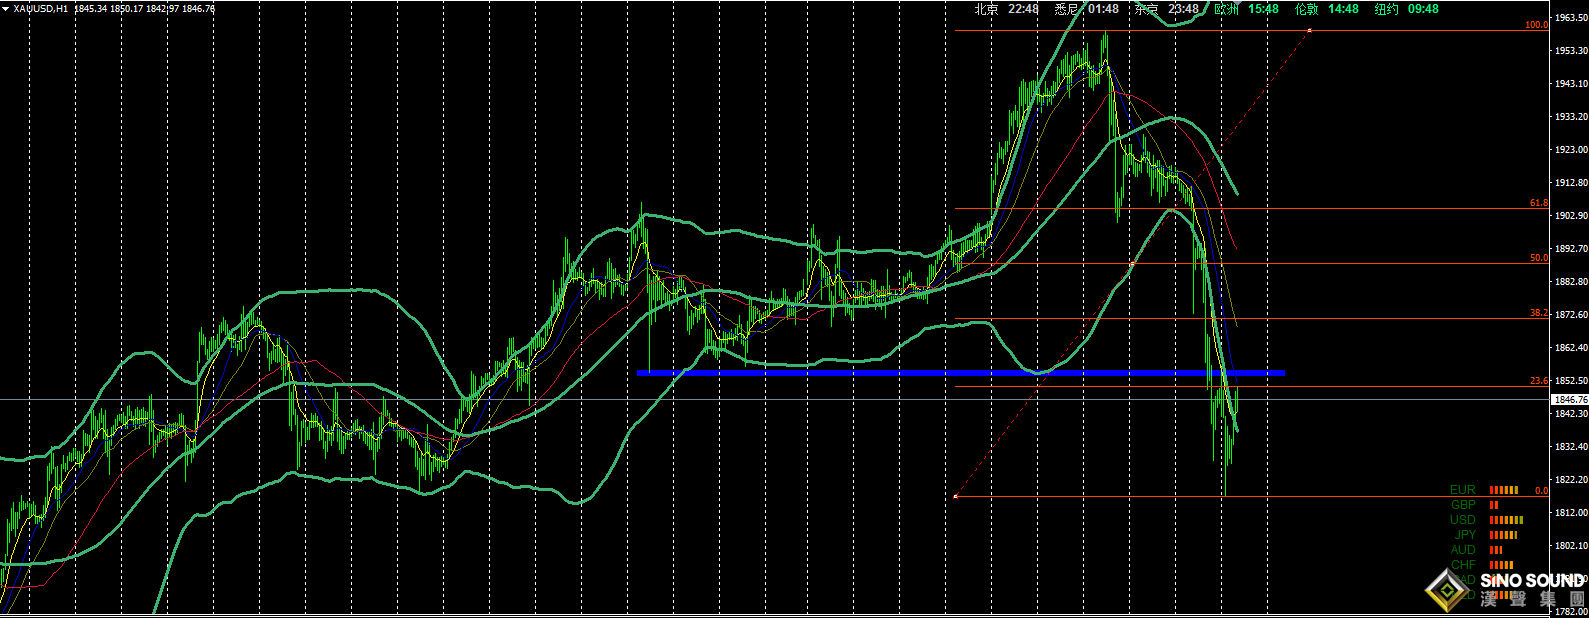Screen dimensions: 1589x618
Task: Click the Fibonacci 38.2 level label
Action: [1538, 313]
